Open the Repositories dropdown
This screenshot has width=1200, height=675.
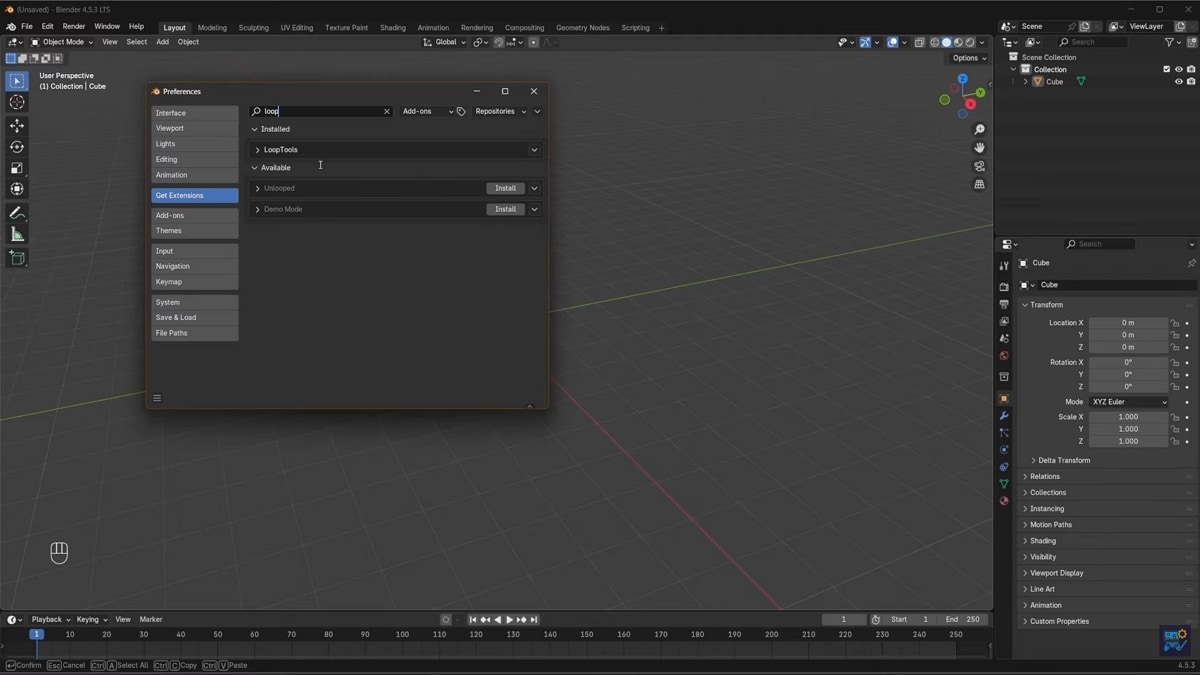coord(500,111)
